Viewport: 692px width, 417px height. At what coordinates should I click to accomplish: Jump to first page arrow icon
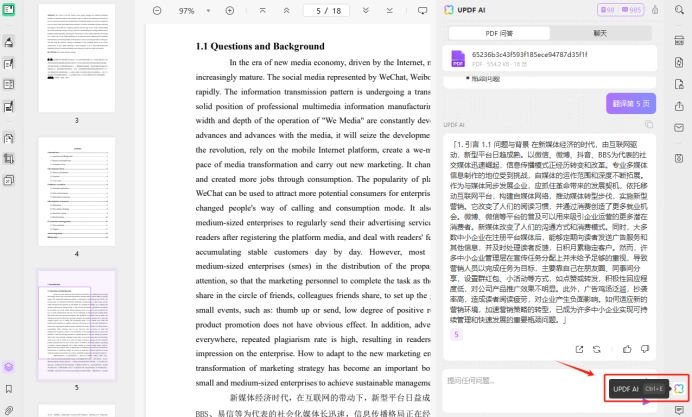click(x=263, y=11)
